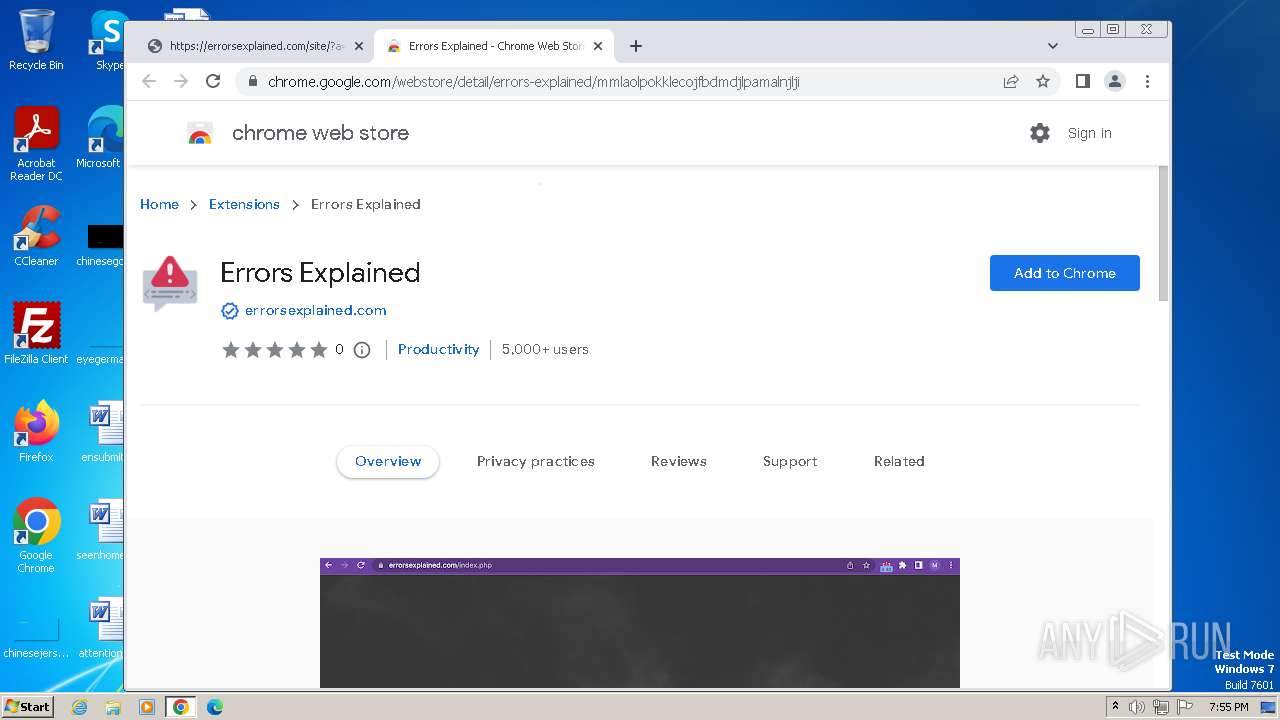Open Chrome's side panel
The height and width of the screenshot is (720, 1280).
click(1082, 82)
